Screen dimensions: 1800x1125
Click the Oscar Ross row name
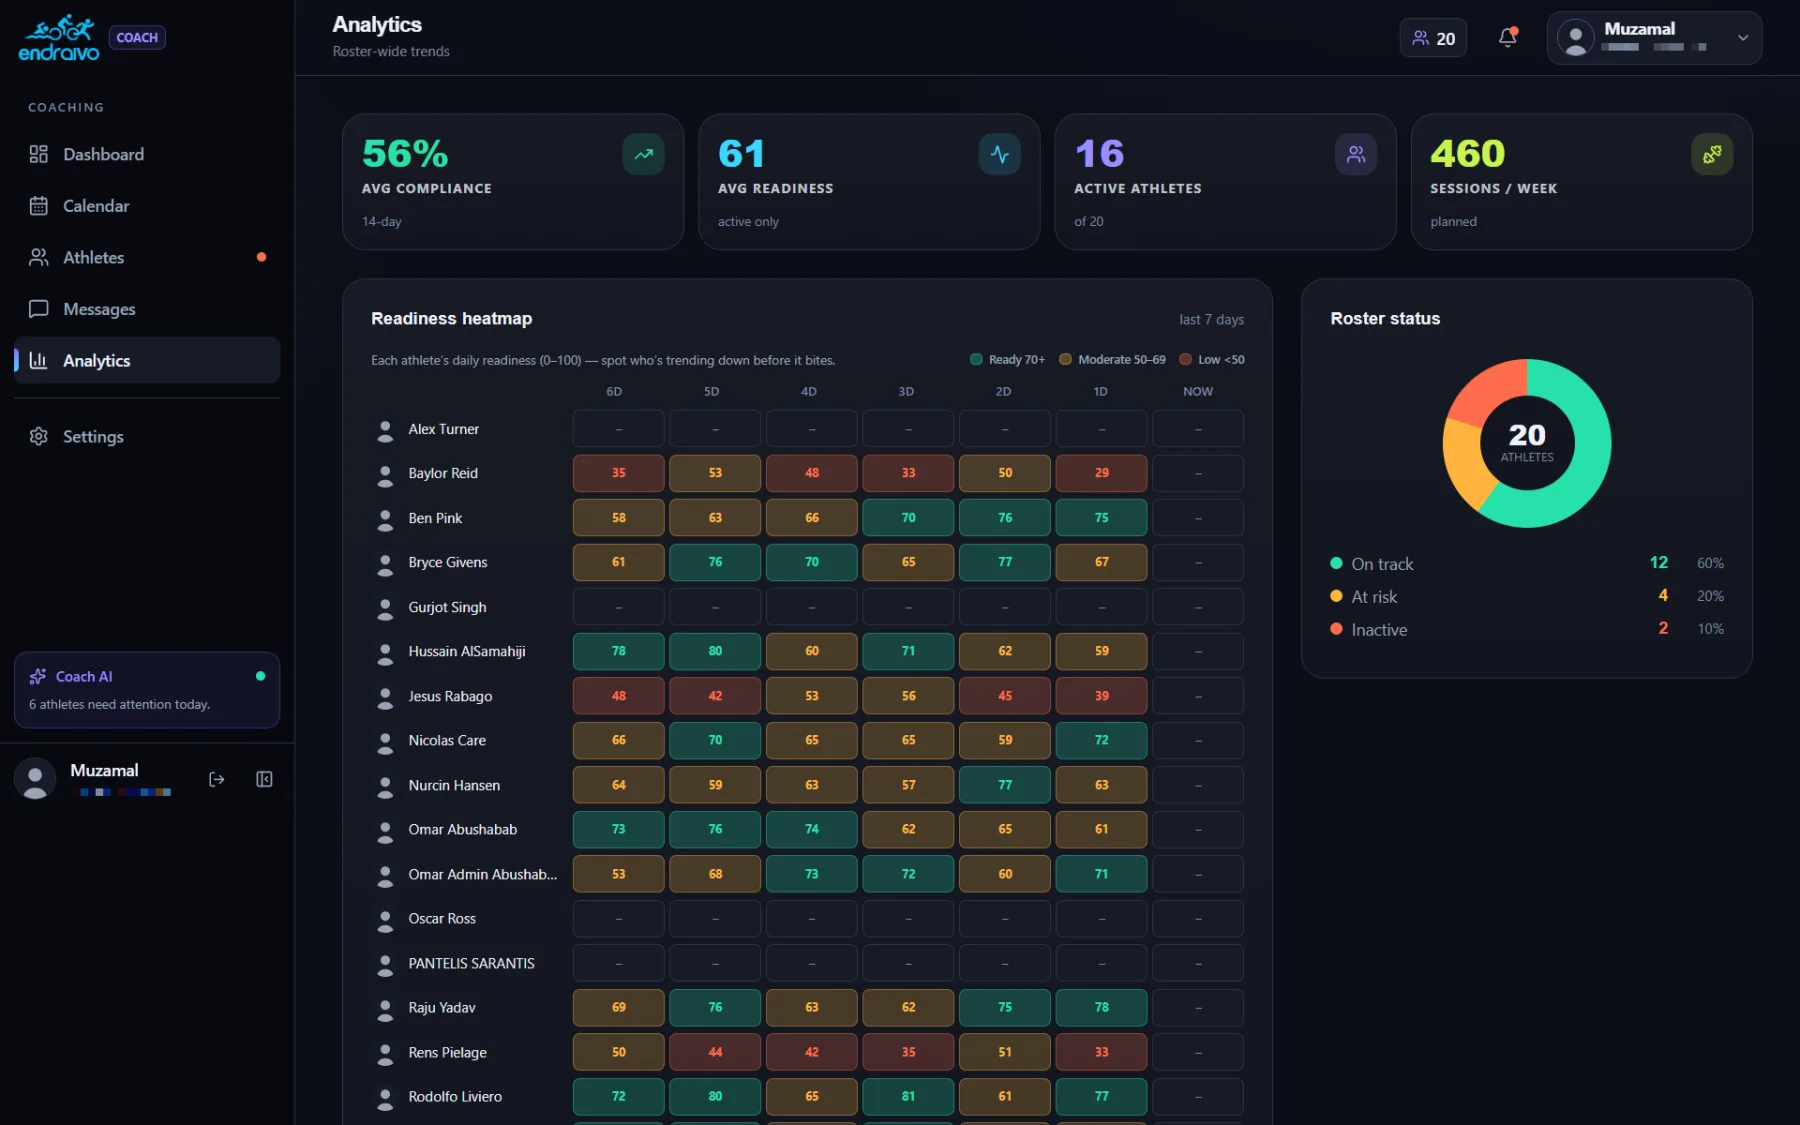pyautogui.click(x=442, y=918)
